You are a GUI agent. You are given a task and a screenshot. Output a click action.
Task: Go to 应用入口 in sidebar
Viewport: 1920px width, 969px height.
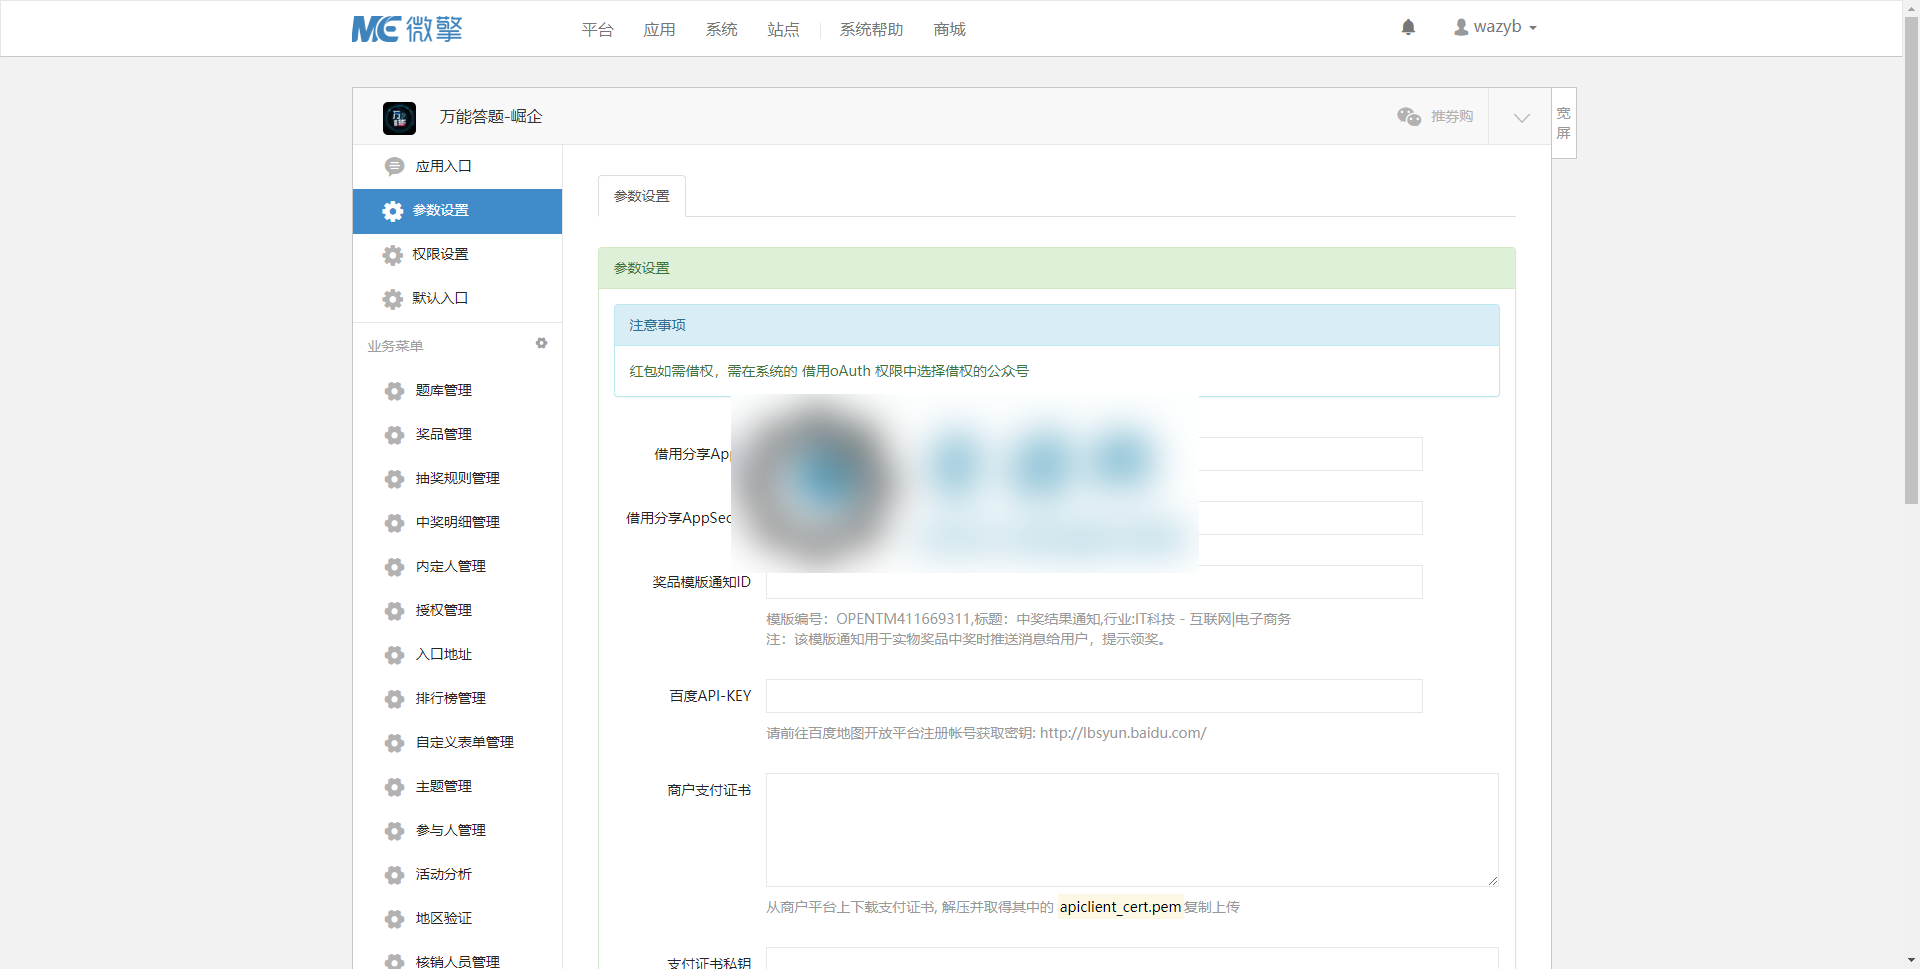[x=457, y=167]
